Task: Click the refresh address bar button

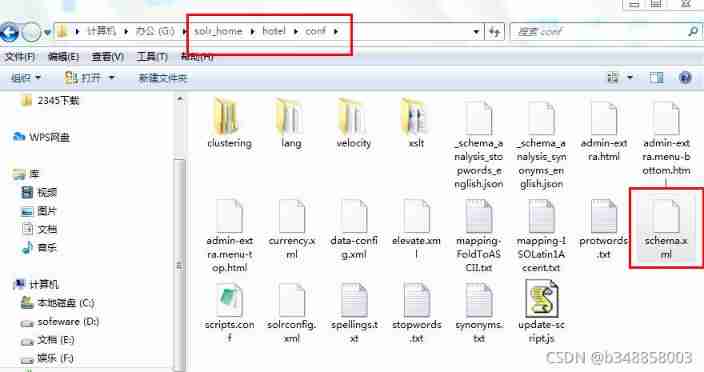Action: (494, 32)
